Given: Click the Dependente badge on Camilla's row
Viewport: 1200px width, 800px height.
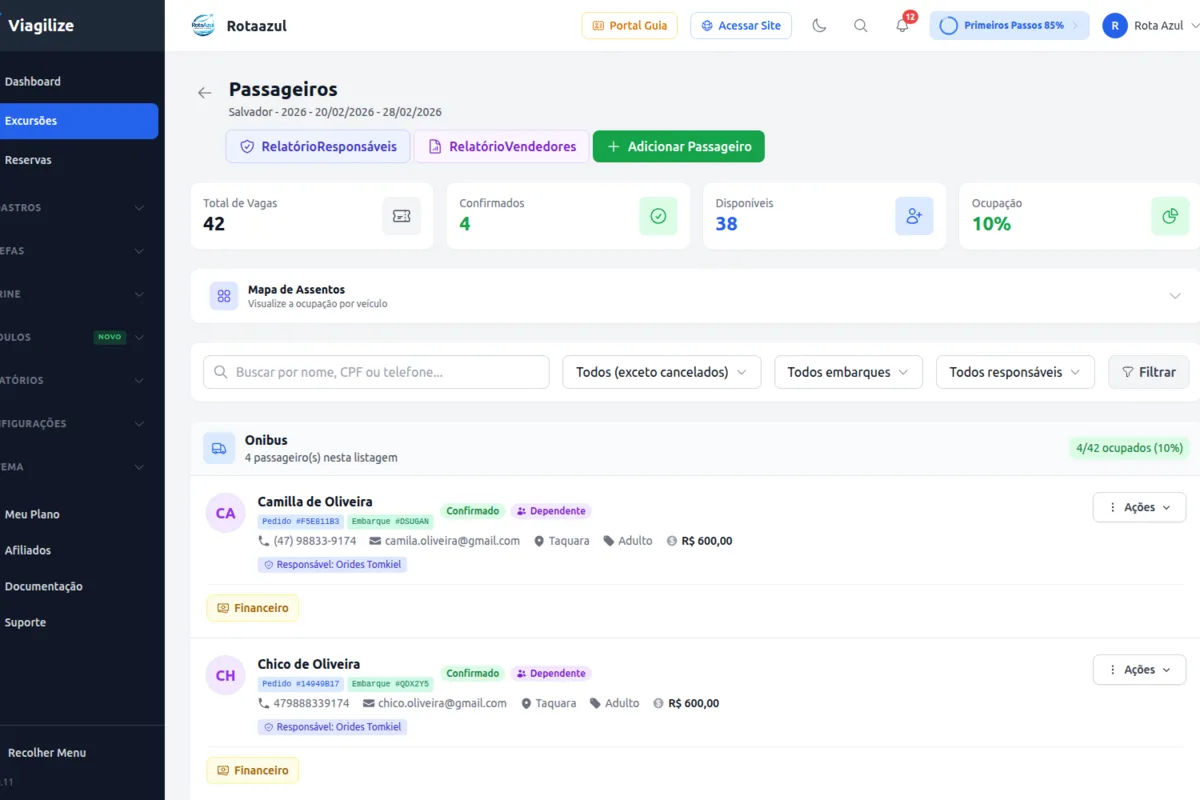Looking at the screenshot, I should pos(551,511).
